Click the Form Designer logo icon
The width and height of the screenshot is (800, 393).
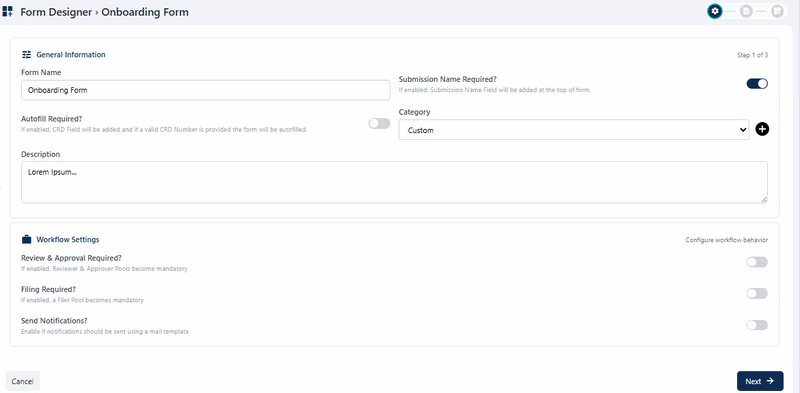click(x=8, y=12)
